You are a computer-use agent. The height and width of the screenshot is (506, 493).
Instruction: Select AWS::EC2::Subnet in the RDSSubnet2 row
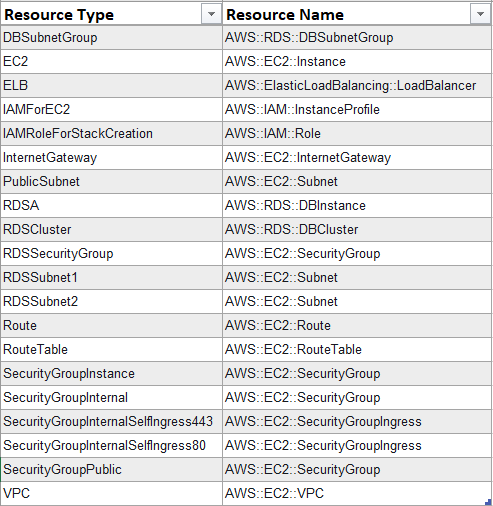pos(357,302)
